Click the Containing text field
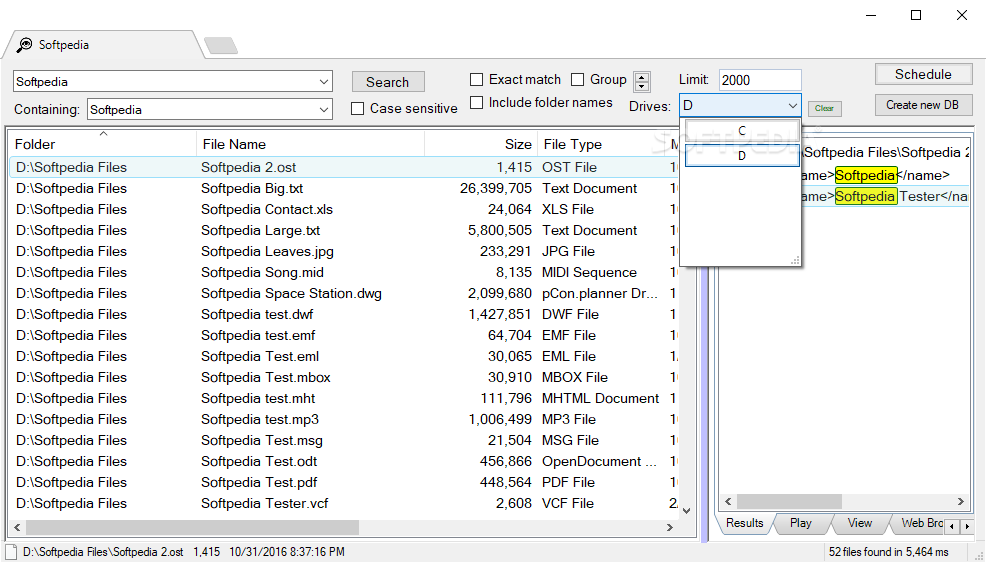The image size is (986, 563). click(202, 109)
